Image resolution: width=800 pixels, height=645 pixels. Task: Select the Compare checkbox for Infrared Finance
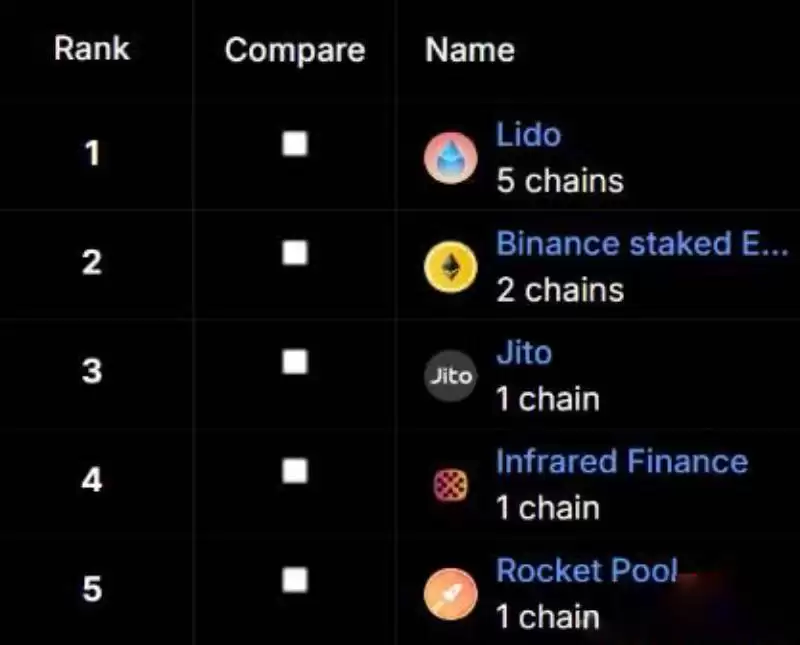click(295, 470)
